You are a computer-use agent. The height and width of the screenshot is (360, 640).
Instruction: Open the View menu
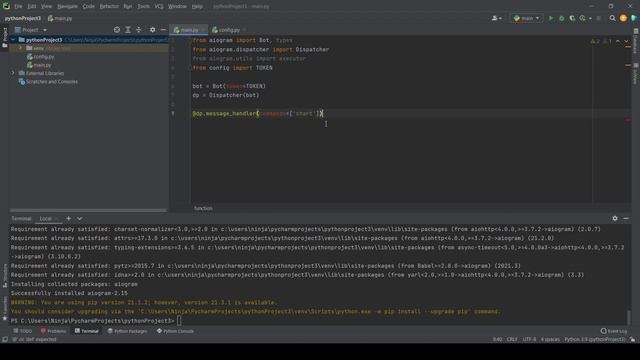pyautogui.click(x=46, y=7)
